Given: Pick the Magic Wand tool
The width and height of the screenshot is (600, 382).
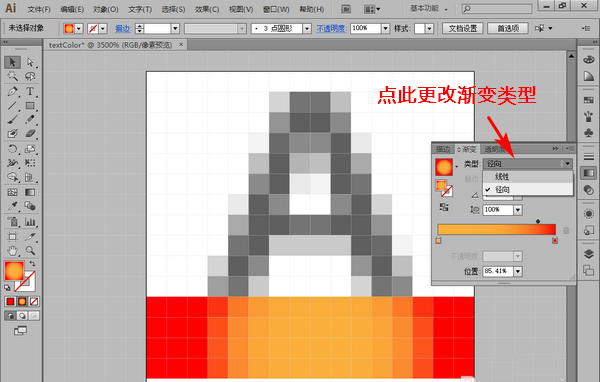Looking at the screenshot, I should pos(12,76).
